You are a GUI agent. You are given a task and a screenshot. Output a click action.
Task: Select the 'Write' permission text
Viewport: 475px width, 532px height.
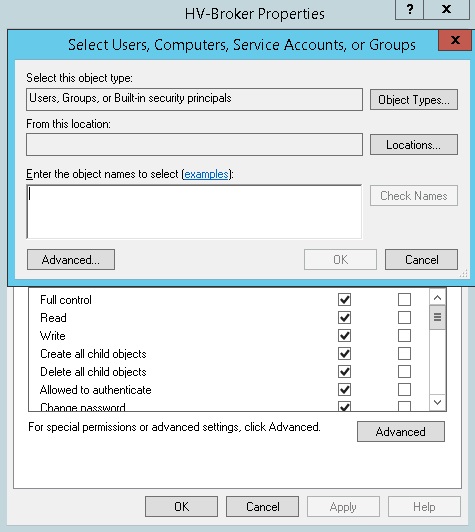53,336
